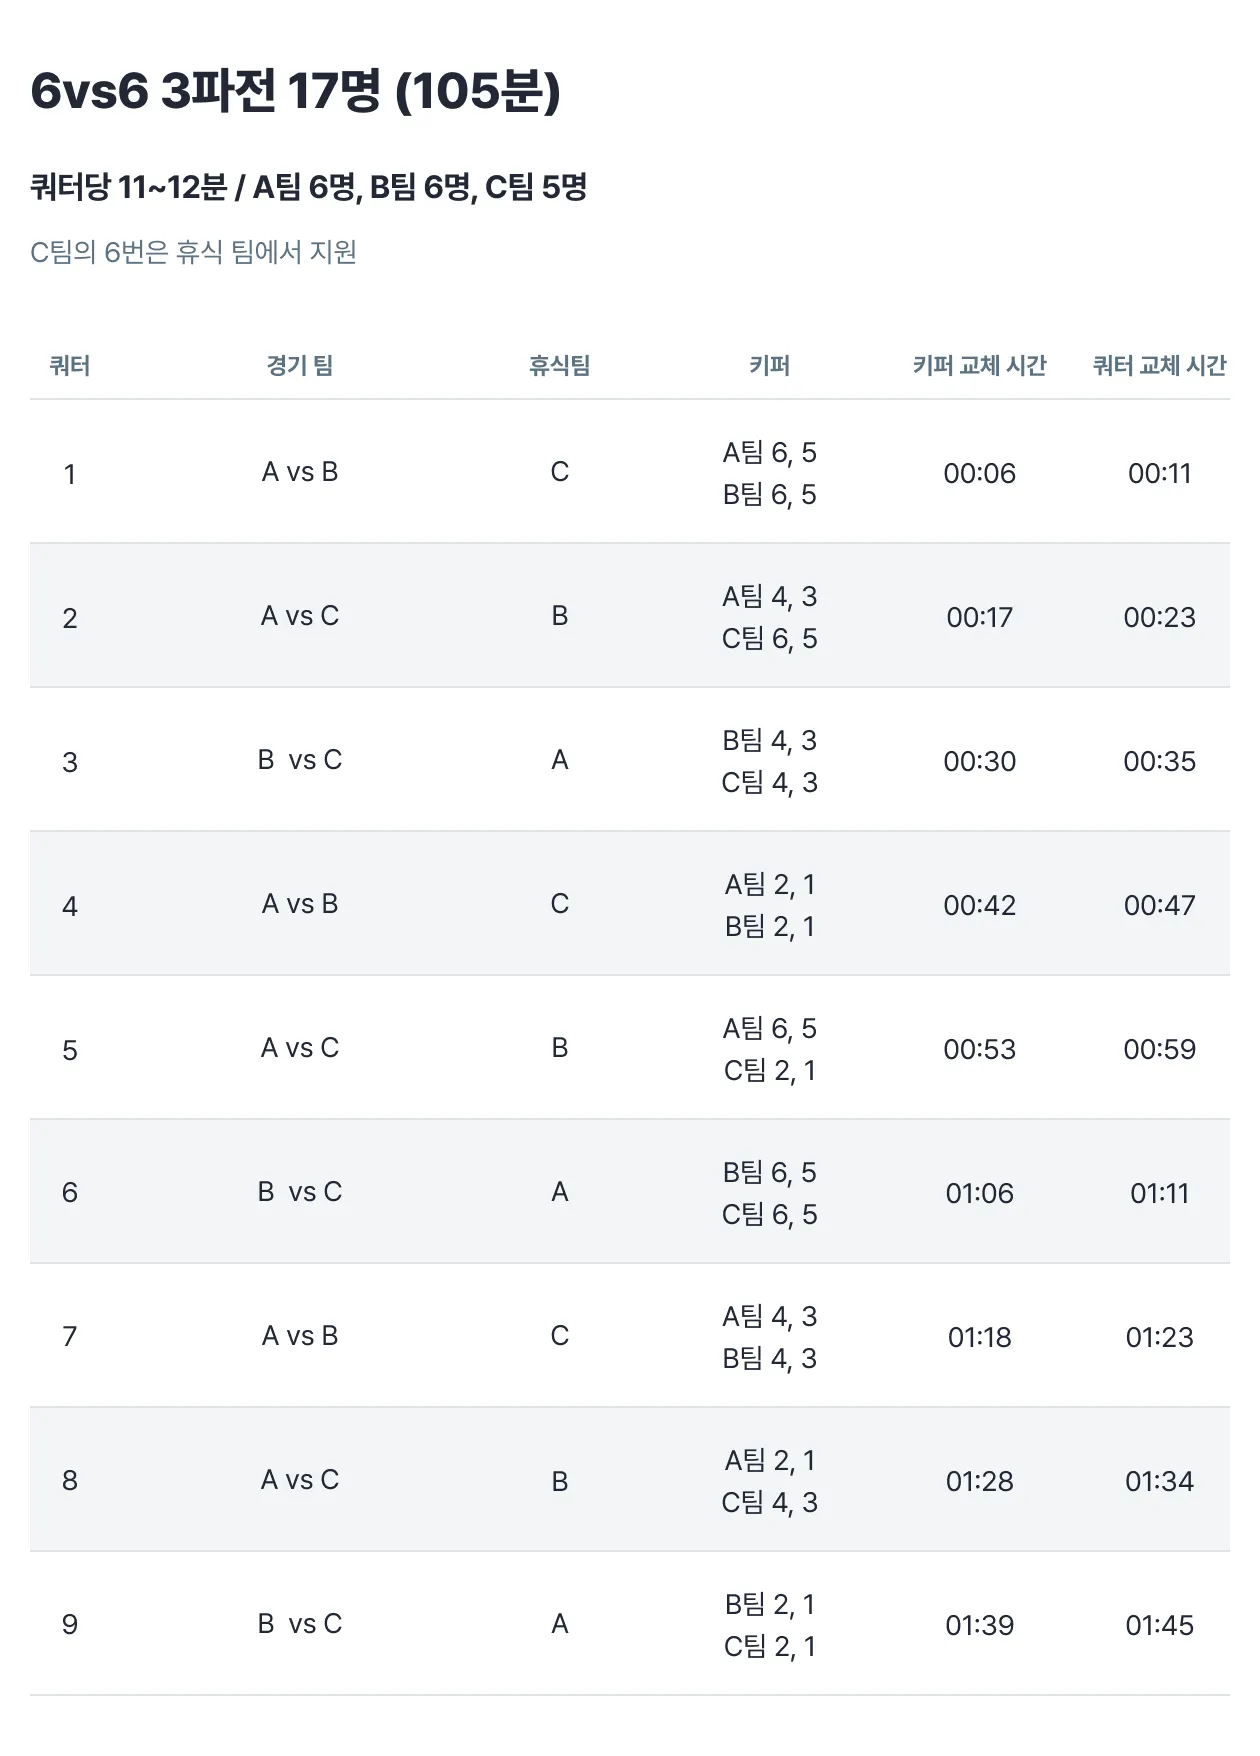1260x1756 pixels.
Task: Click the 00:06 keeper swap time cell
Action: point(980,473)
